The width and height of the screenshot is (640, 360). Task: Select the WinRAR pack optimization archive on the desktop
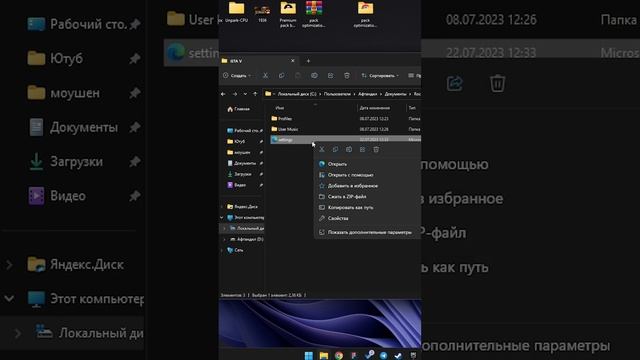tap(313, 14)
